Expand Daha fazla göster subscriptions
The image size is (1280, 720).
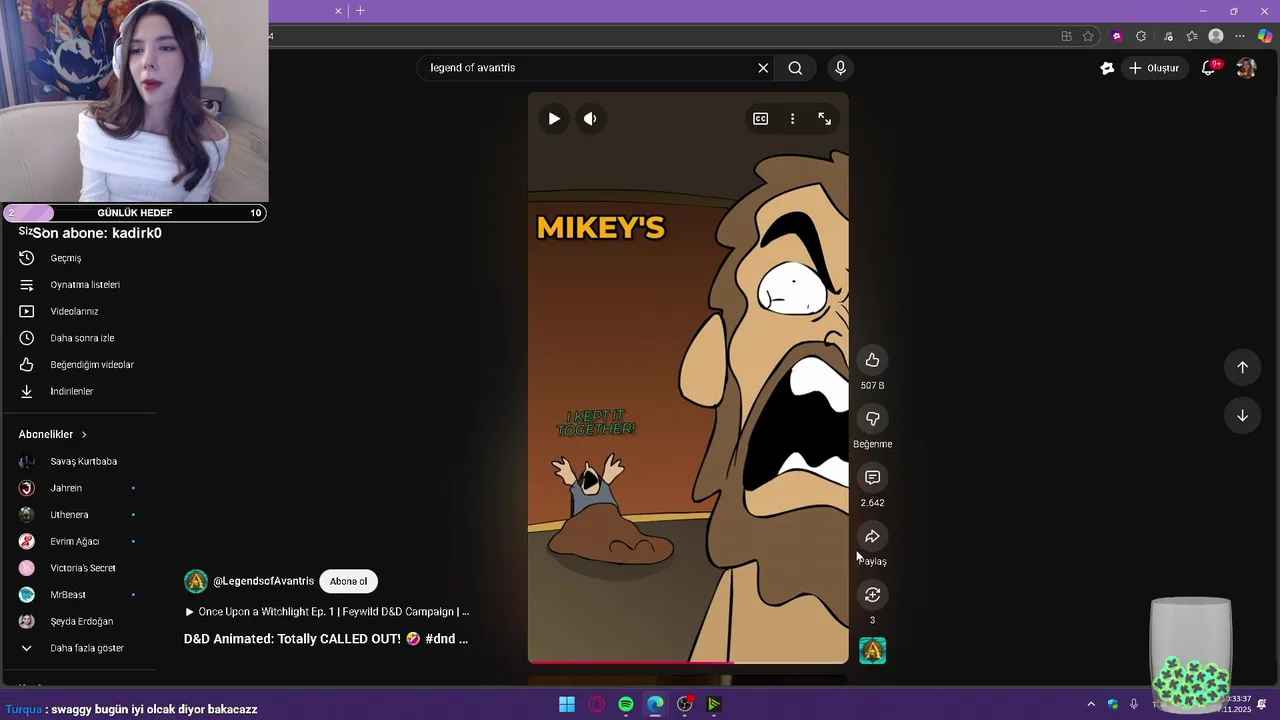point(85,648)
